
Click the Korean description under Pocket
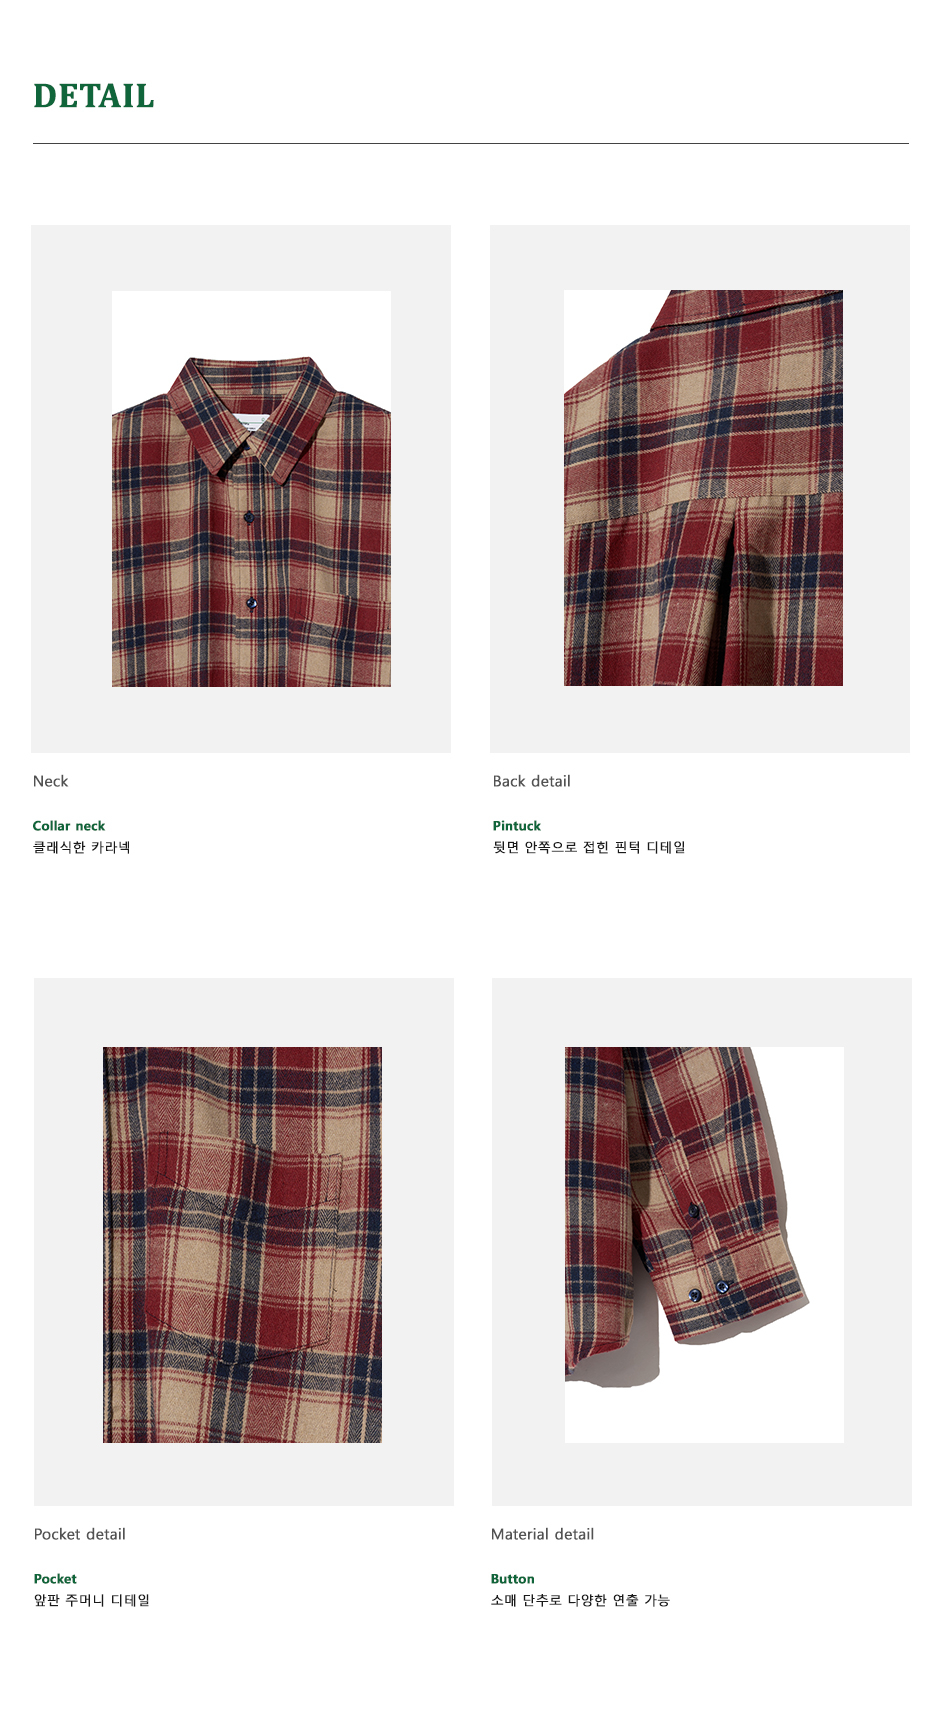pos(92,1600)
